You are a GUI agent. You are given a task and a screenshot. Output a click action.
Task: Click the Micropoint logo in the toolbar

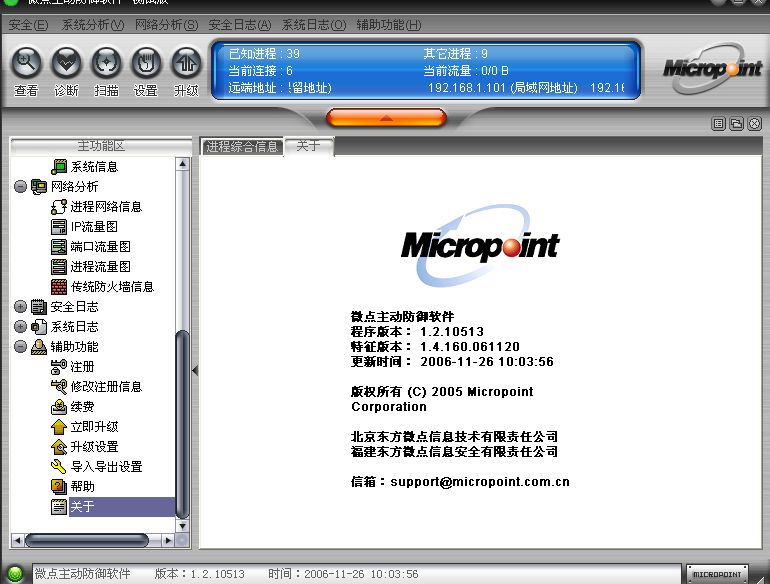pos(712,68)
